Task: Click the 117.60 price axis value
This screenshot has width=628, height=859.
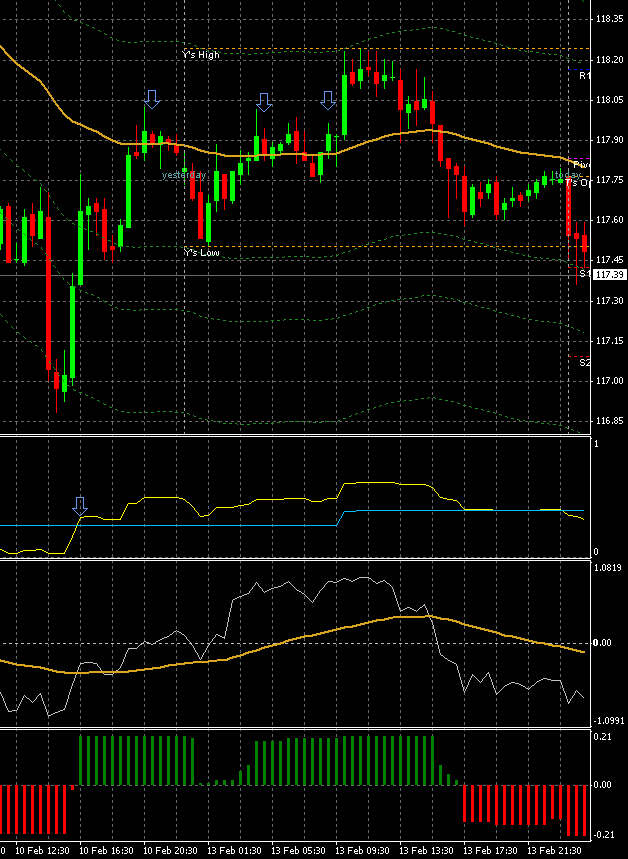Action: point(609,220)
